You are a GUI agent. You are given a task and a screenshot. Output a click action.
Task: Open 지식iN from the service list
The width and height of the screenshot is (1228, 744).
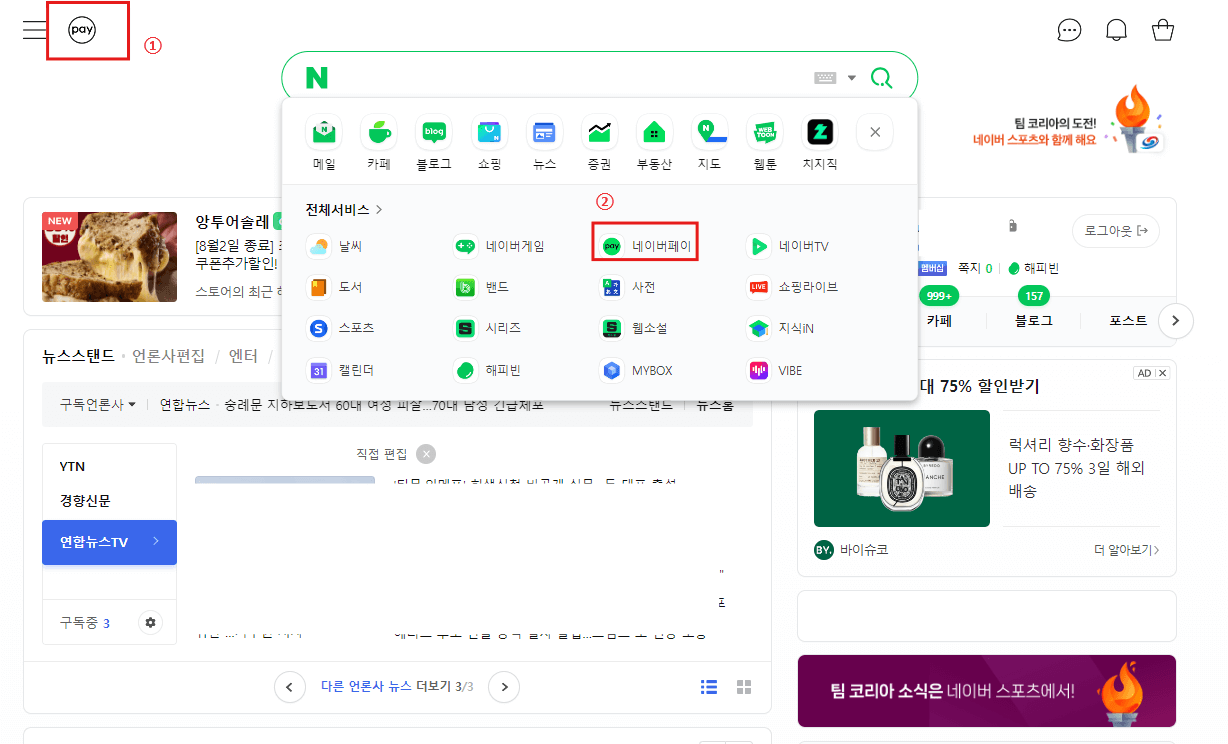(x=781, y=328)
